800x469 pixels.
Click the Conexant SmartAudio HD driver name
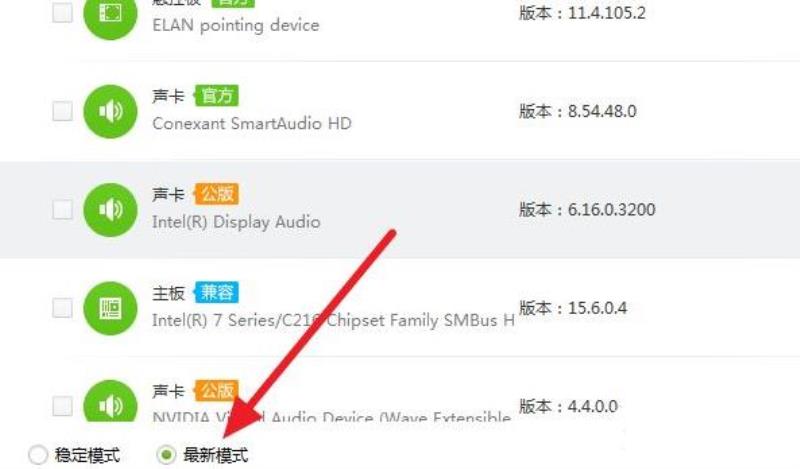(252, 124)
